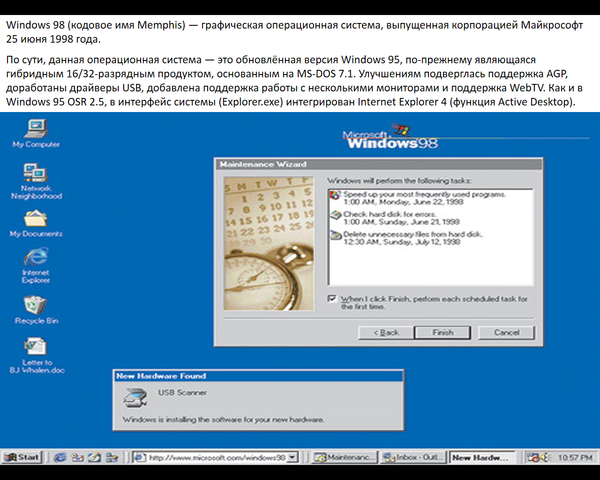Click the USB Scanner device icon
The width and height of the screenshot is (600, 480).
coord(133,398)
